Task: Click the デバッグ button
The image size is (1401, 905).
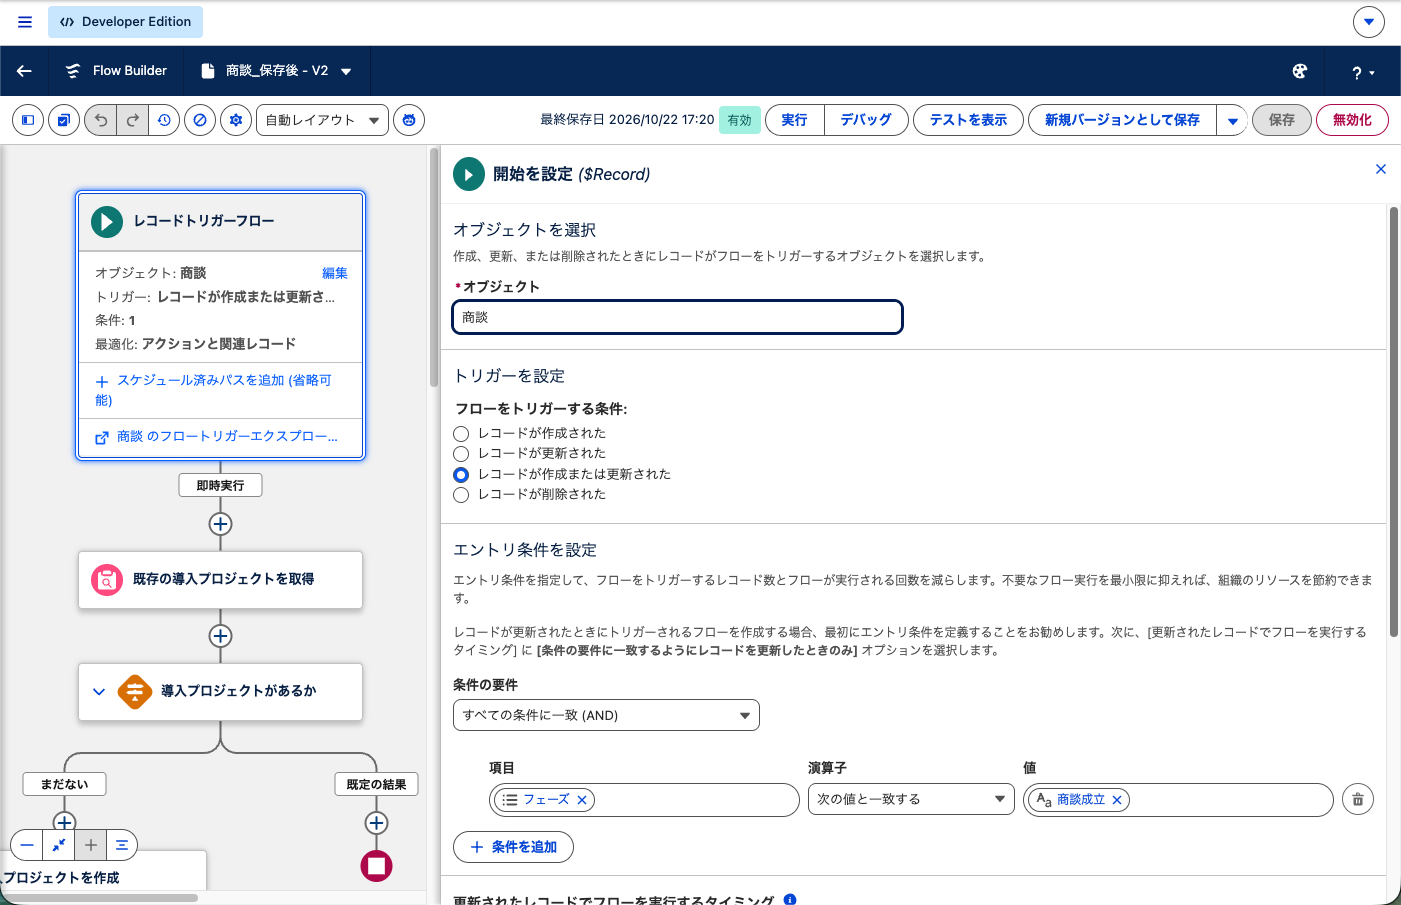Action: [x=866, y=120]
